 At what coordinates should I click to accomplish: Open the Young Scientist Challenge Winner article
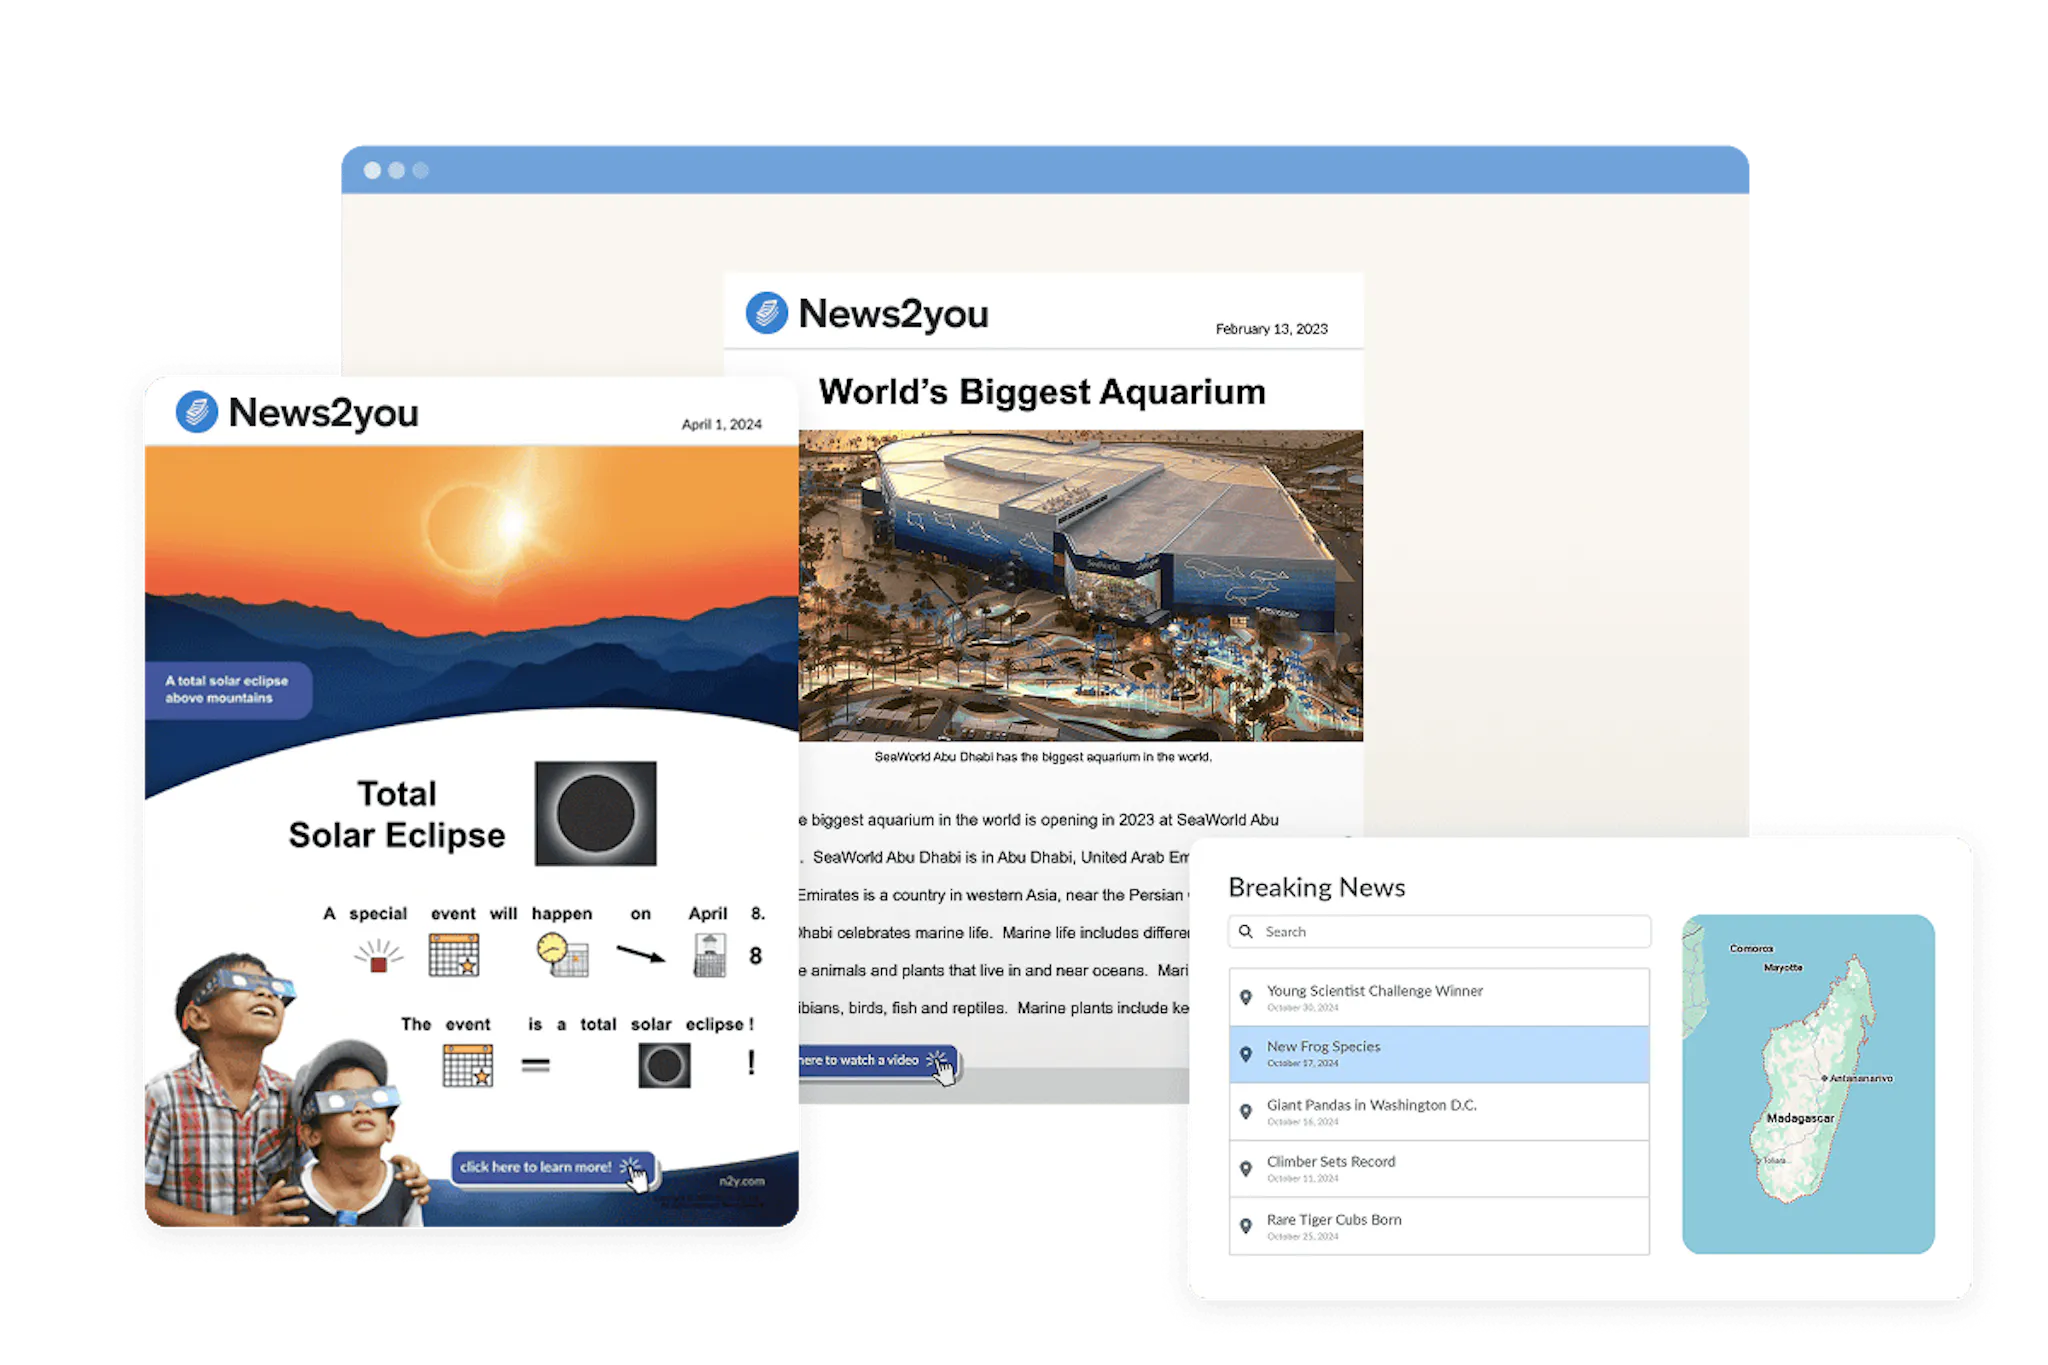1374,991
